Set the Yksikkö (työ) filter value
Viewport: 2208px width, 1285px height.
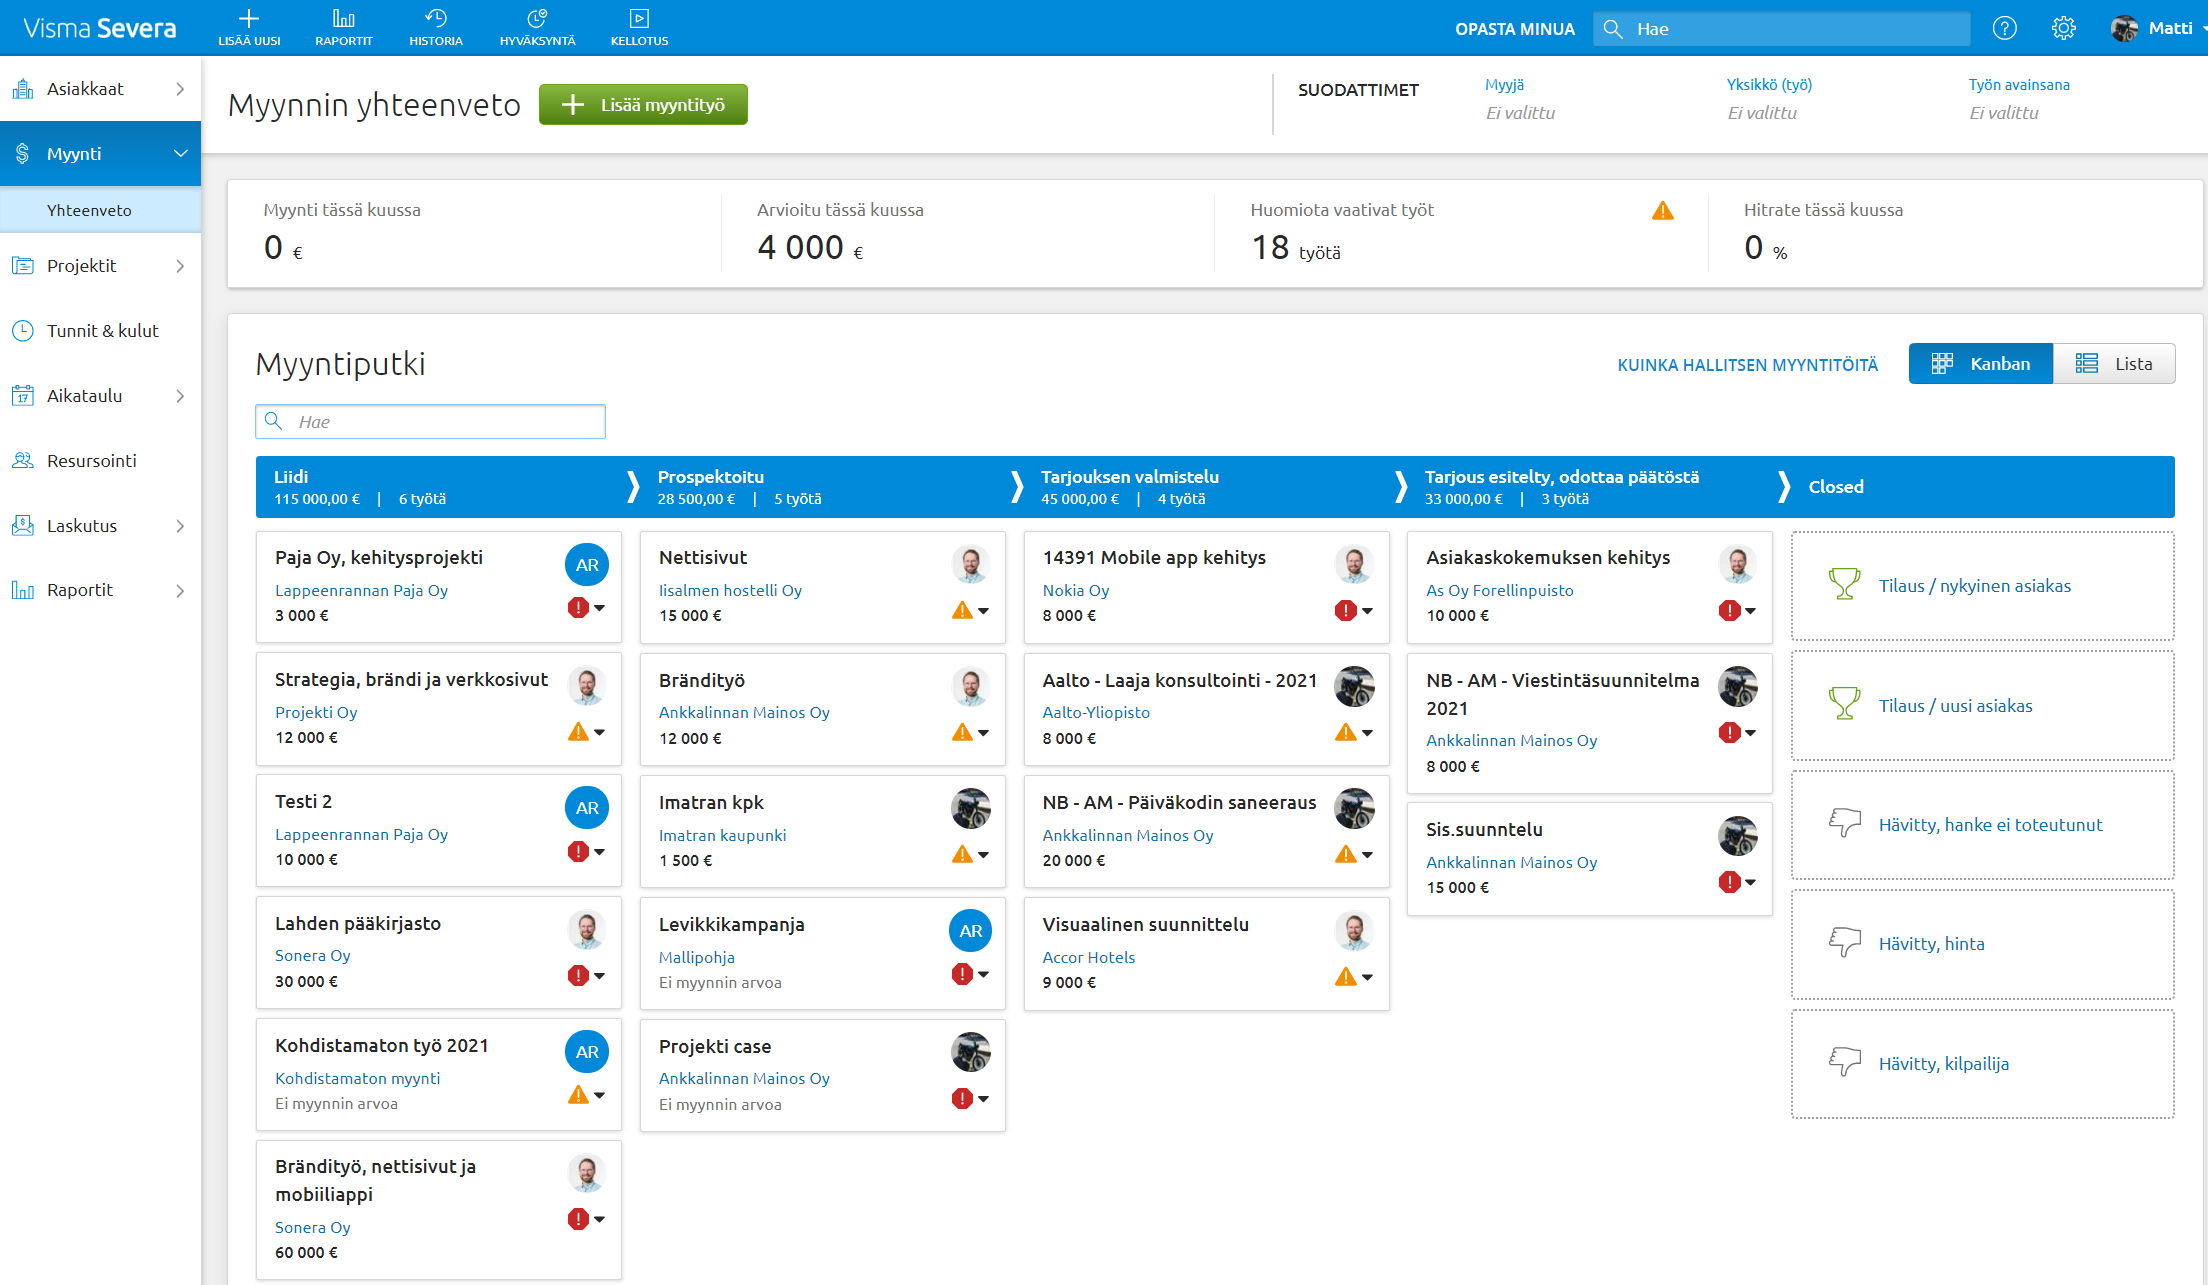(x=1762, y=113)
